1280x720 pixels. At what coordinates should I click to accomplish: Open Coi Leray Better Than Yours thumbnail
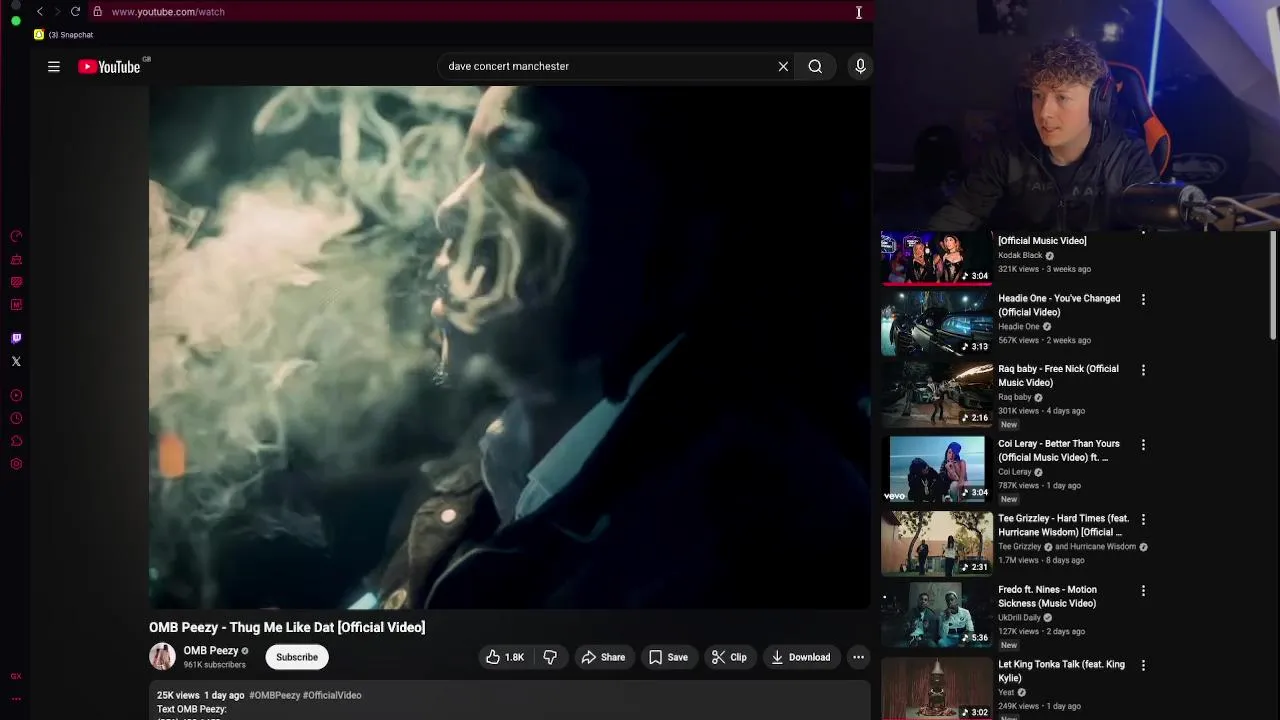tap(936, 469)
